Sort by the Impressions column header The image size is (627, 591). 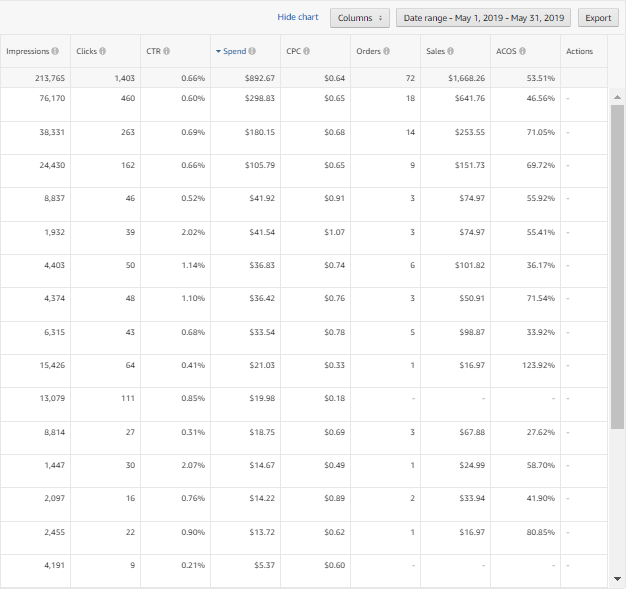27,51
